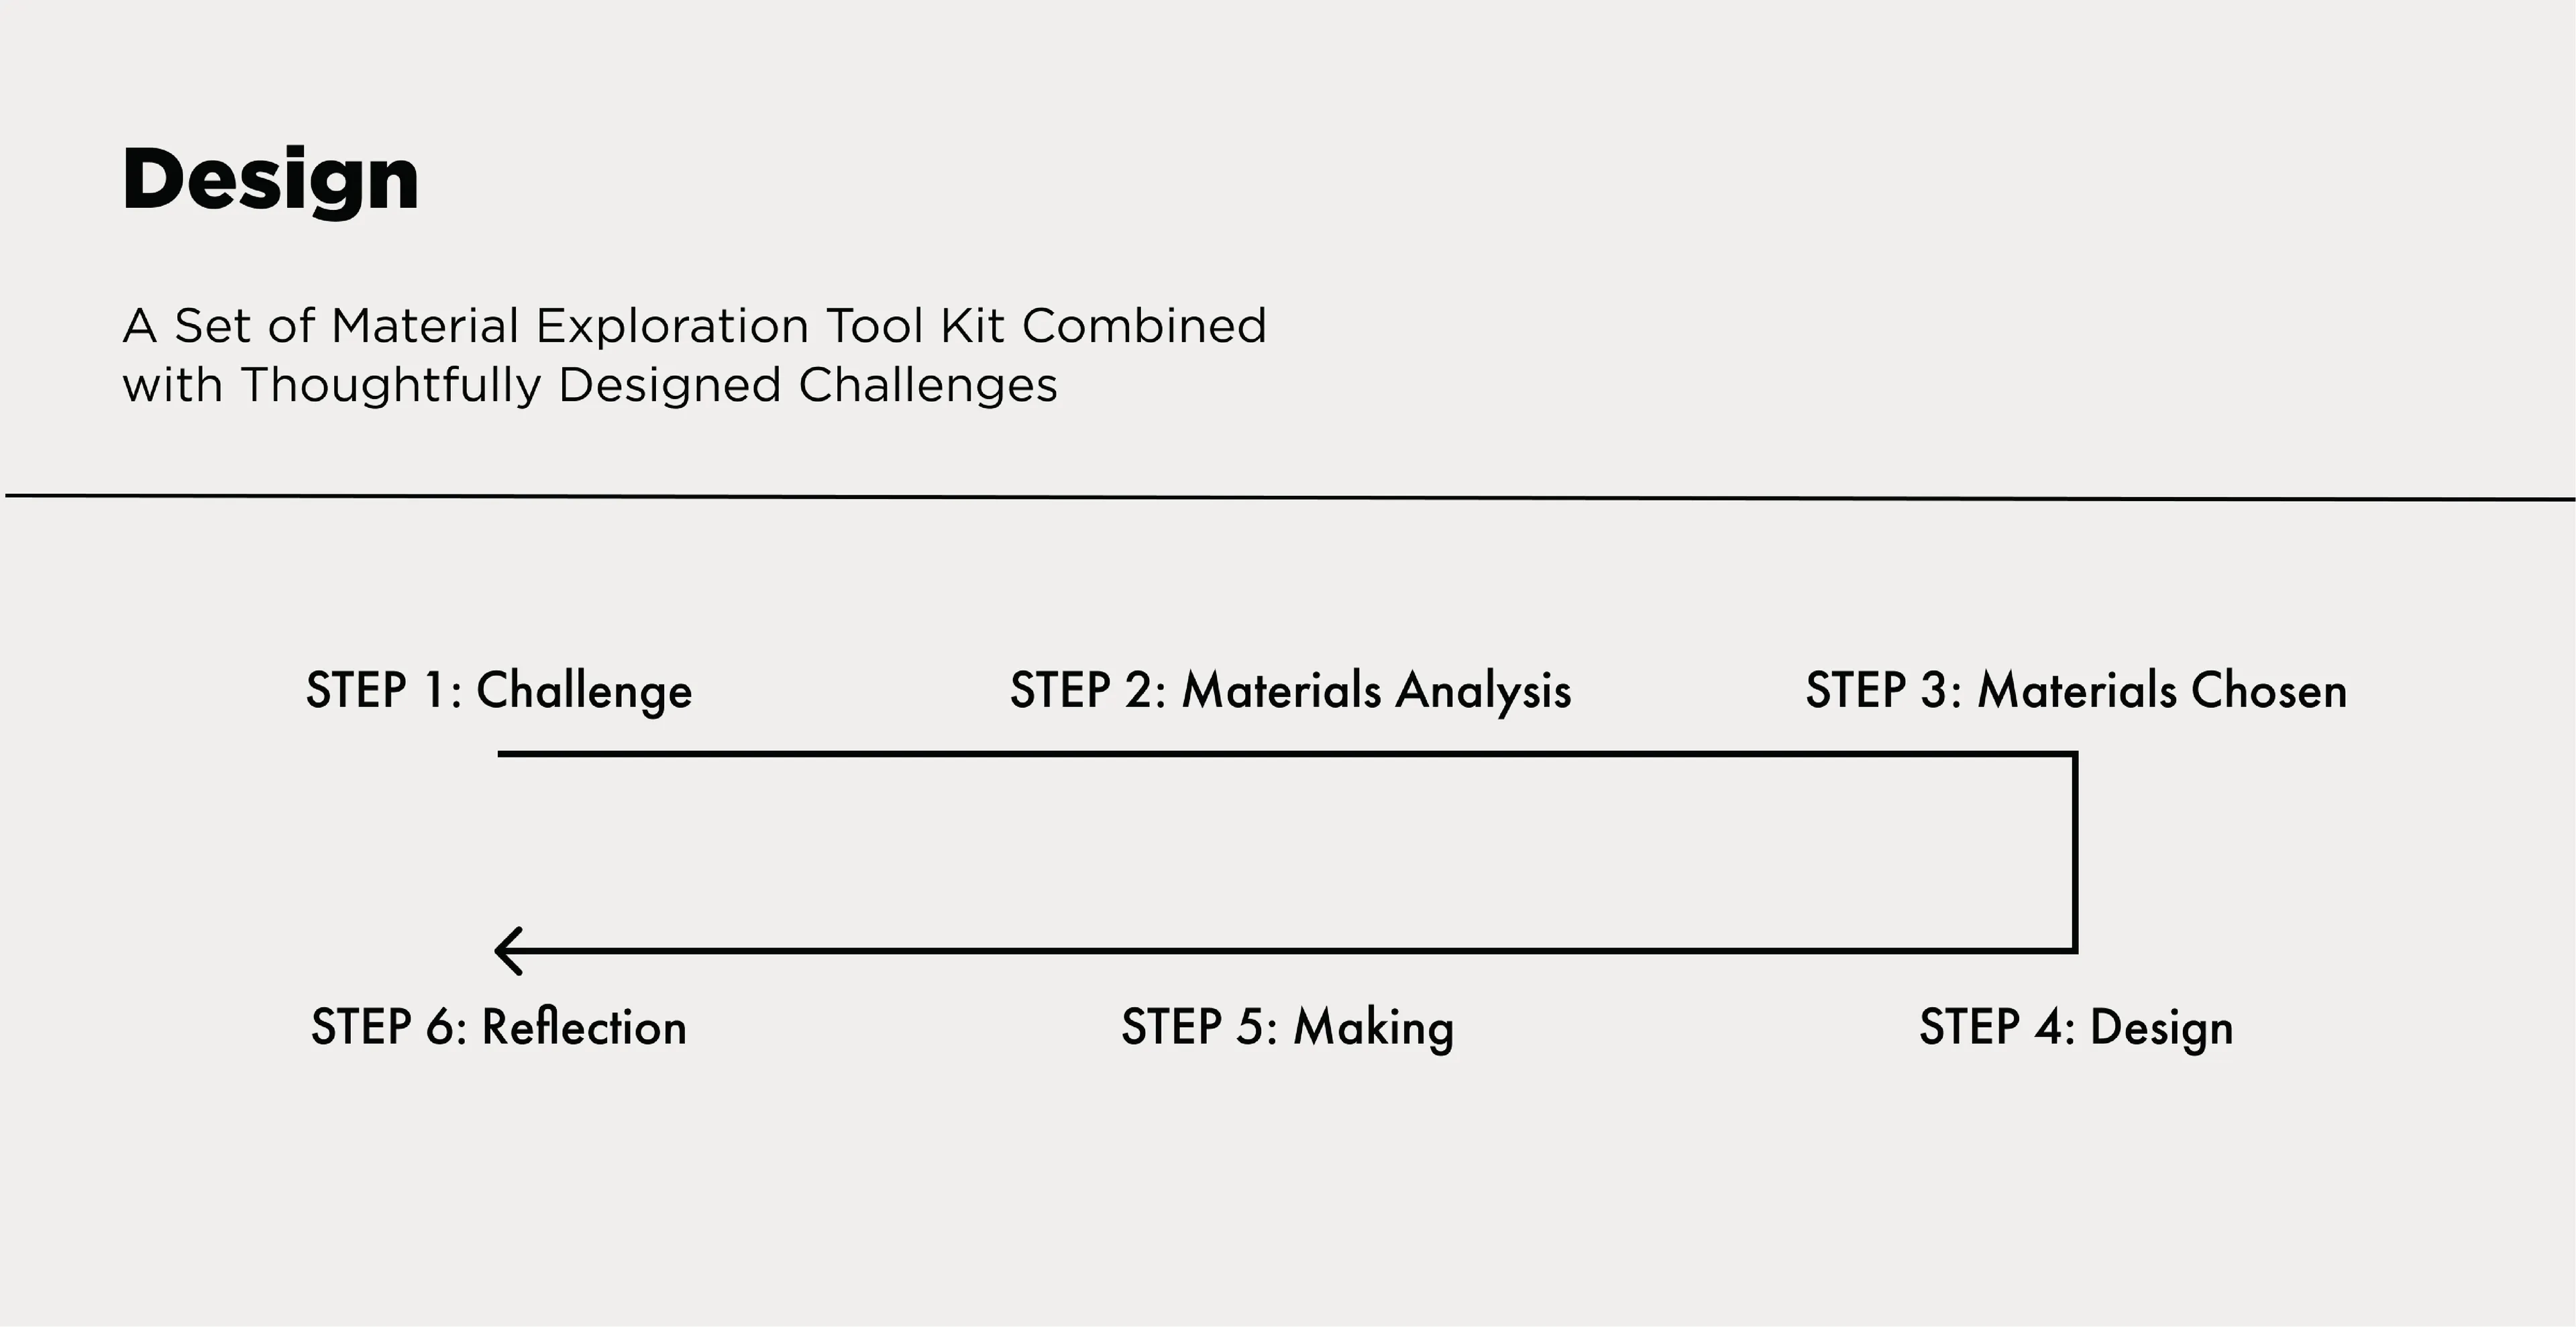Click the STEP 6: Reflection label
Viewport: 2576px width, 1327px height.
[499, 1028]
